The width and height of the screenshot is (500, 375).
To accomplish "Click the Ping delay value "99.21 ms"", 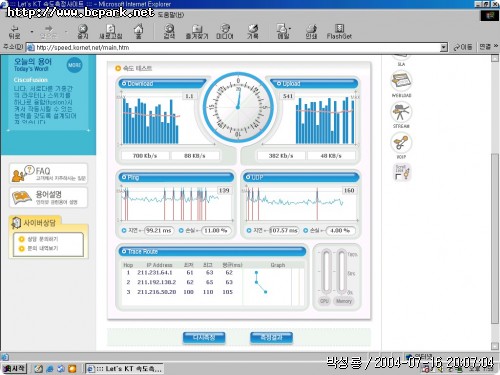I will click(159, 230).
